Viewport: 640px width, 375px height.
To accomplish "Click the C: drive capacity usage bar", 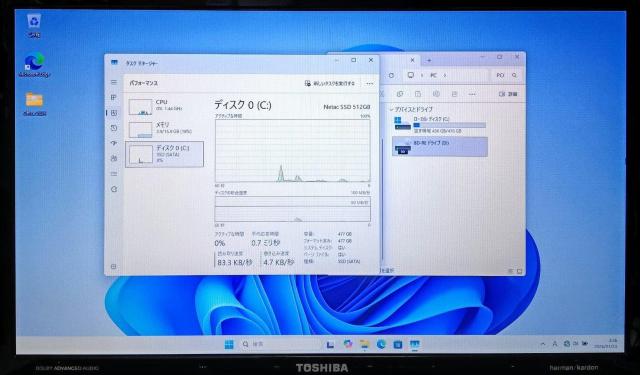I will 449,125.
